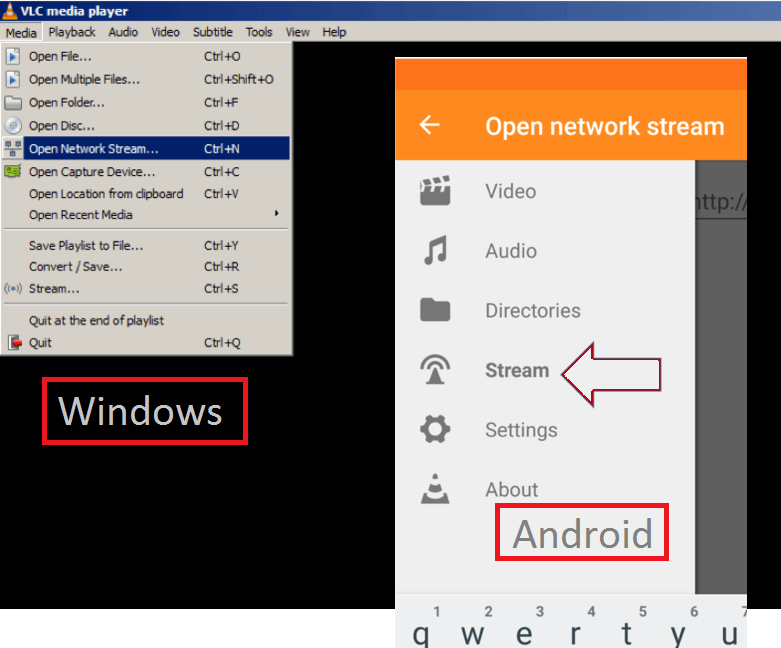This screenshot has height=648, width=781.
Task: Open the Playback menu
Action: (x=72, y=32)
